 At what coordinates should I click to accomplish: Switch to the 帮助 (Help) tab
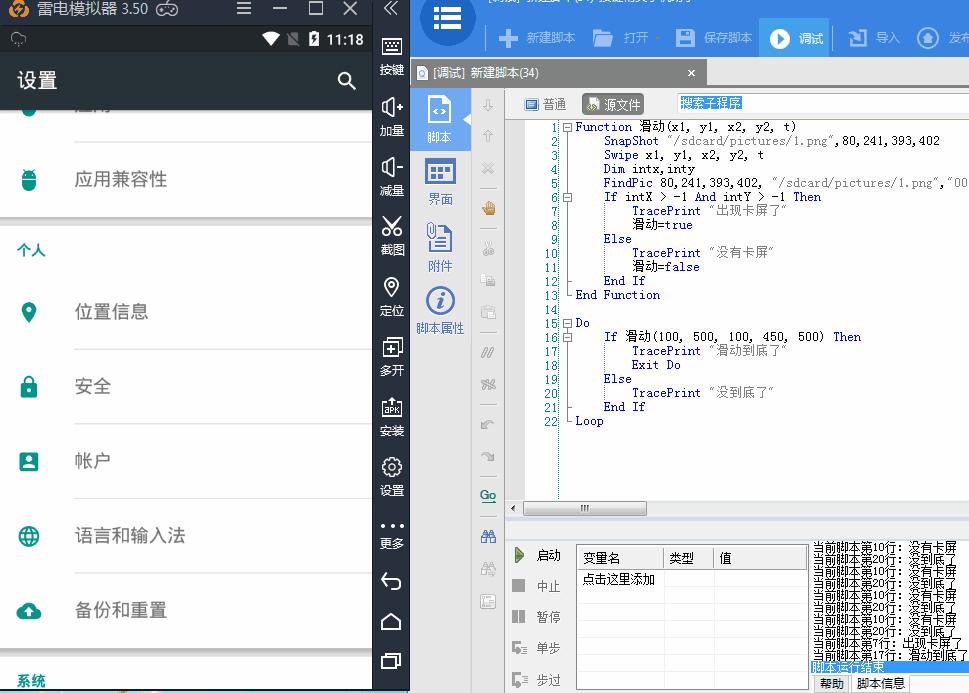(831, 684)
